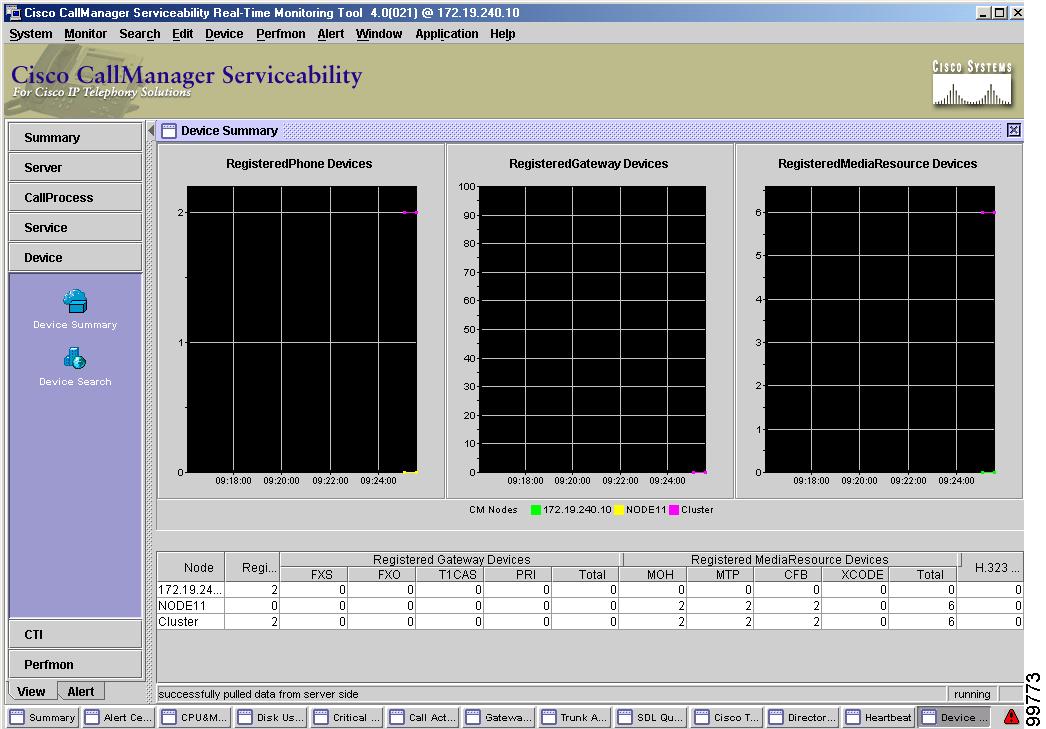Click the FXS column header
The width and height of the screenshot is (1046, 729).
pyautogui.click(x=314, y=574)
